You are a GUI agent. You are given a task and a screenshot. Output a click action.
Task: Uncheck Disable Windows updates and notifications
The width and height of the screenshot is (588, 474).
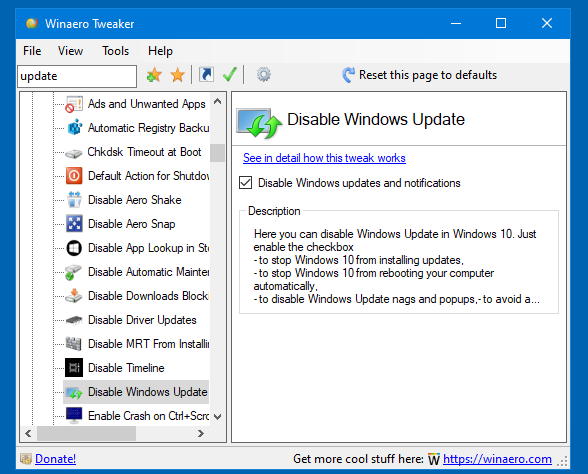(x=246, y=183)
